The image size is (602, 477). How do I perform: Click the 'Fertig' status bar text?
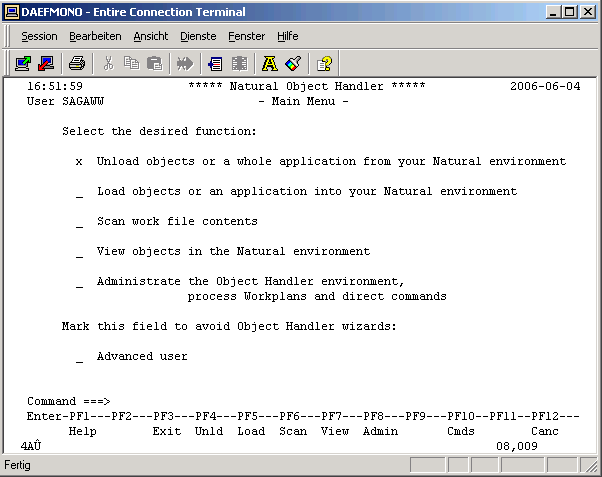[17, 465]
